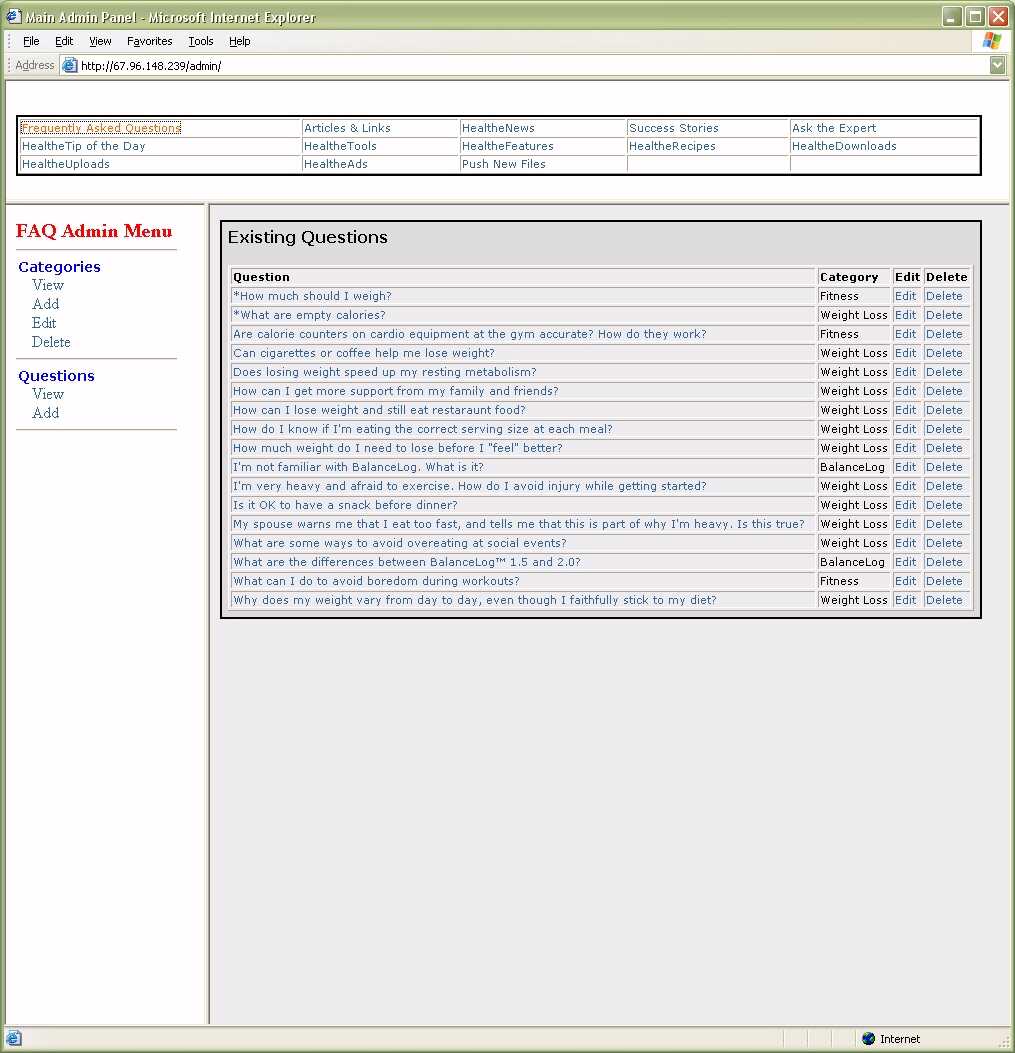Open question "Is it OK to have a snack before dinner?"
The image size is (1015, 1053).
(345, 505)
